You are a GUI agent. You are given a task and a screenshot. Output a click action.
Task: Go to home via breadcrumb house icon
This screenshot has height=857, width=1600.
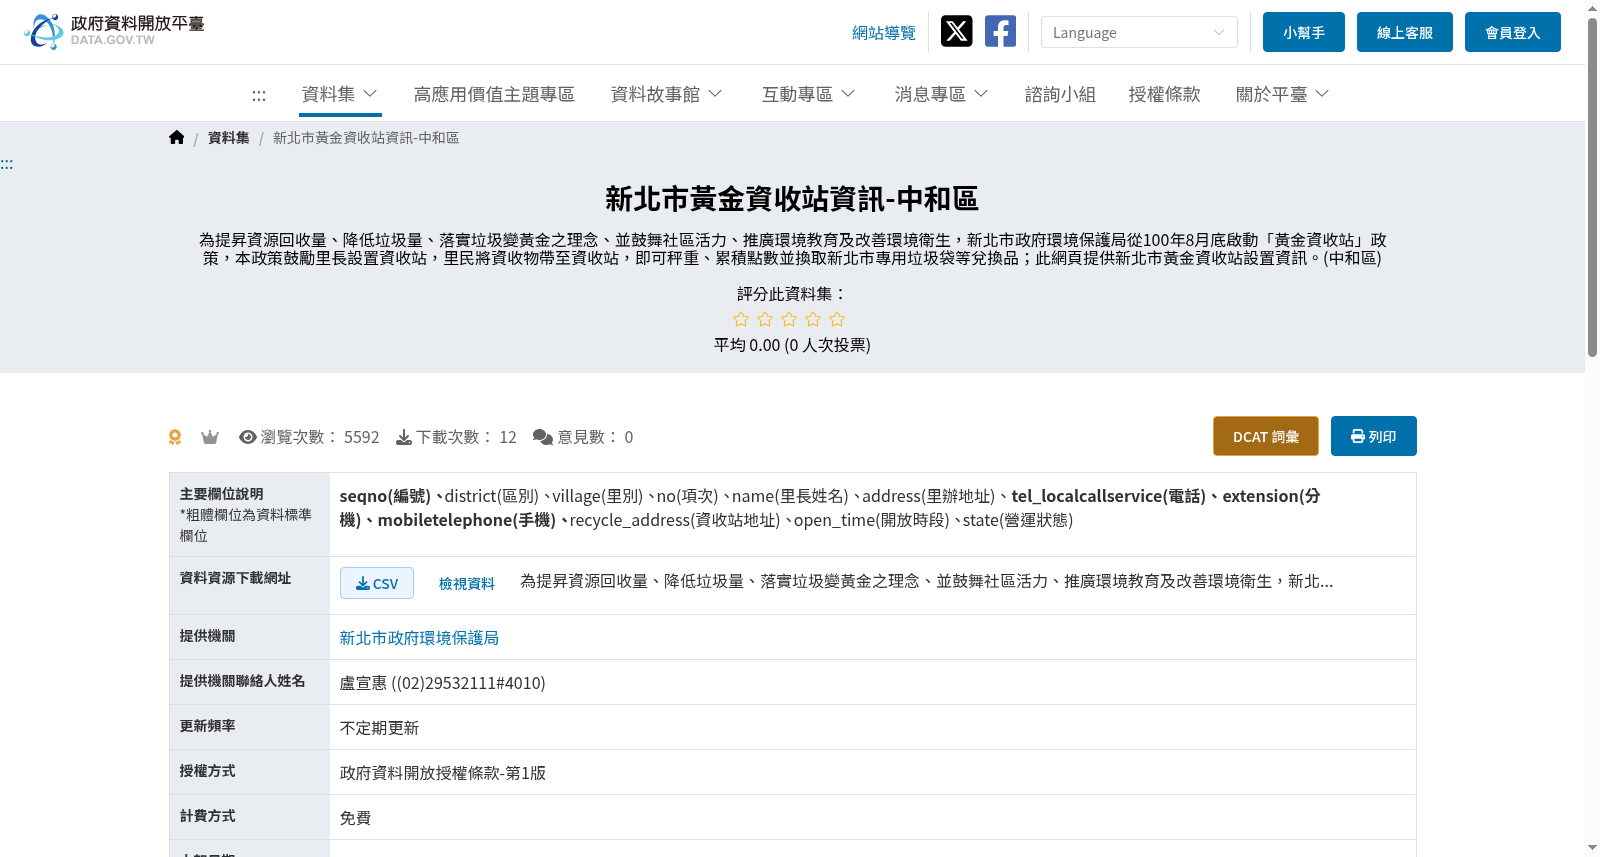(x=177, y=138)
